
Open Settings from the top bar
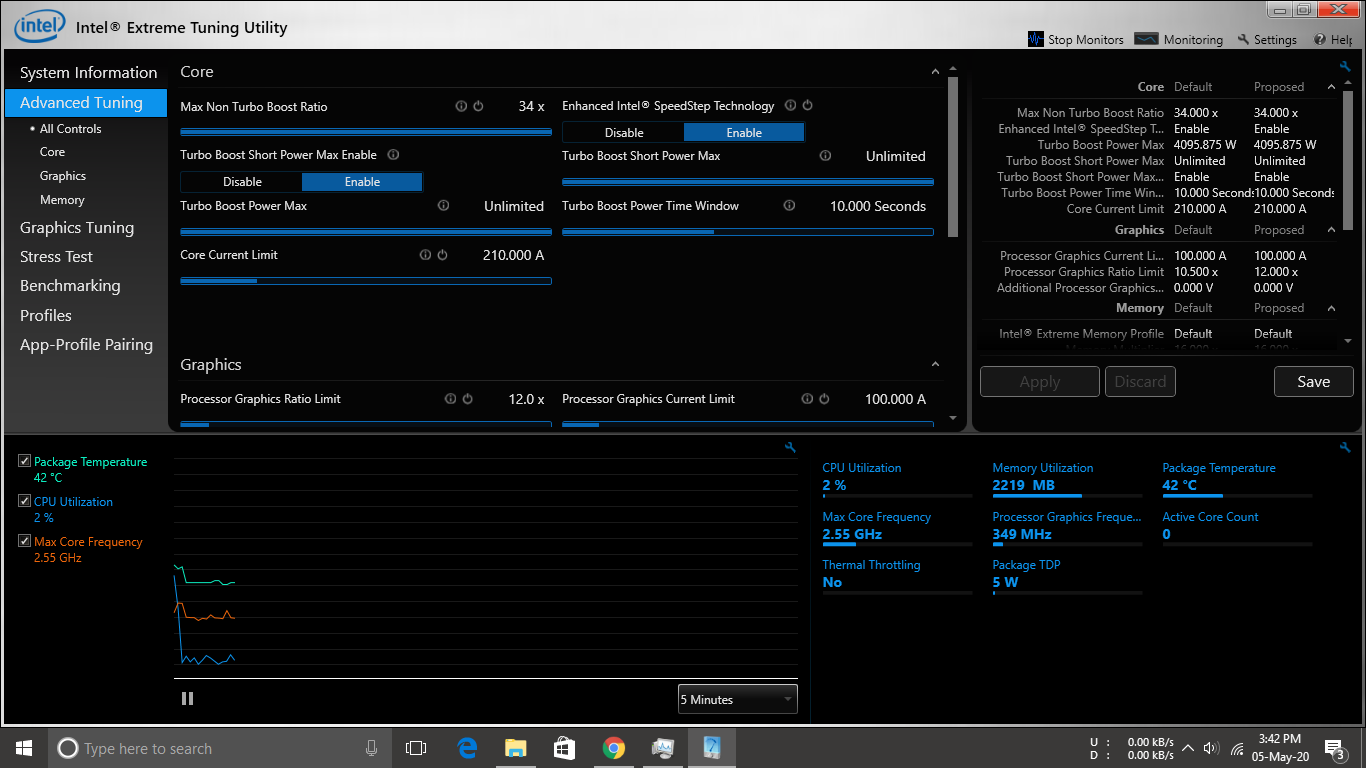1267,40
